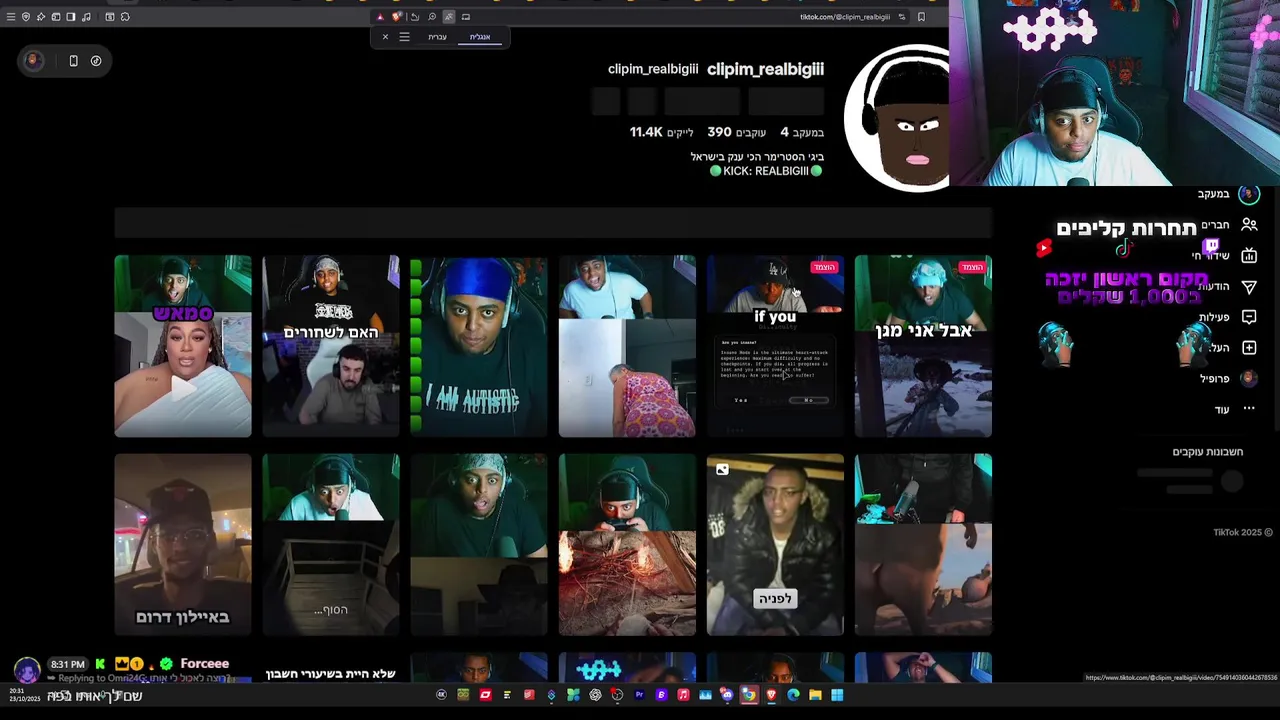This screenshot has width=1280, height=720.
Task: Click the tiktok.com address bar URL
Action: coord(844,17)
